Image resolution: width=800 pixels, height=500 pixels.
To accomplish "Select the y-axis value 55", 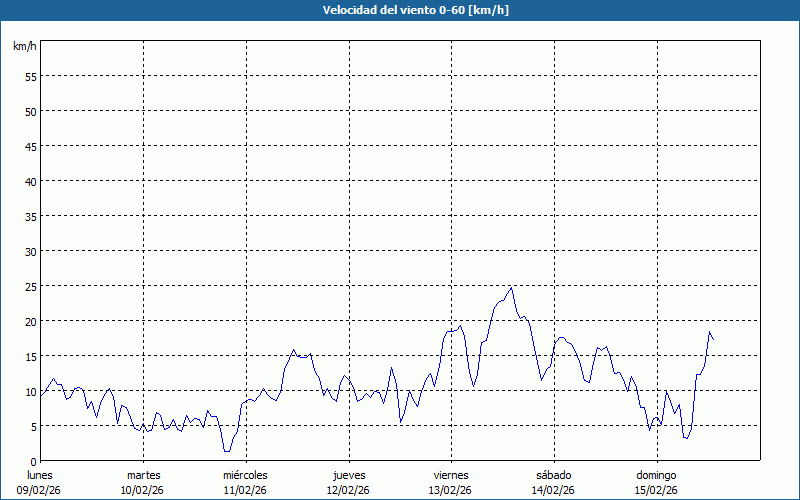I will pyautogui.click(x=31, y=76).
